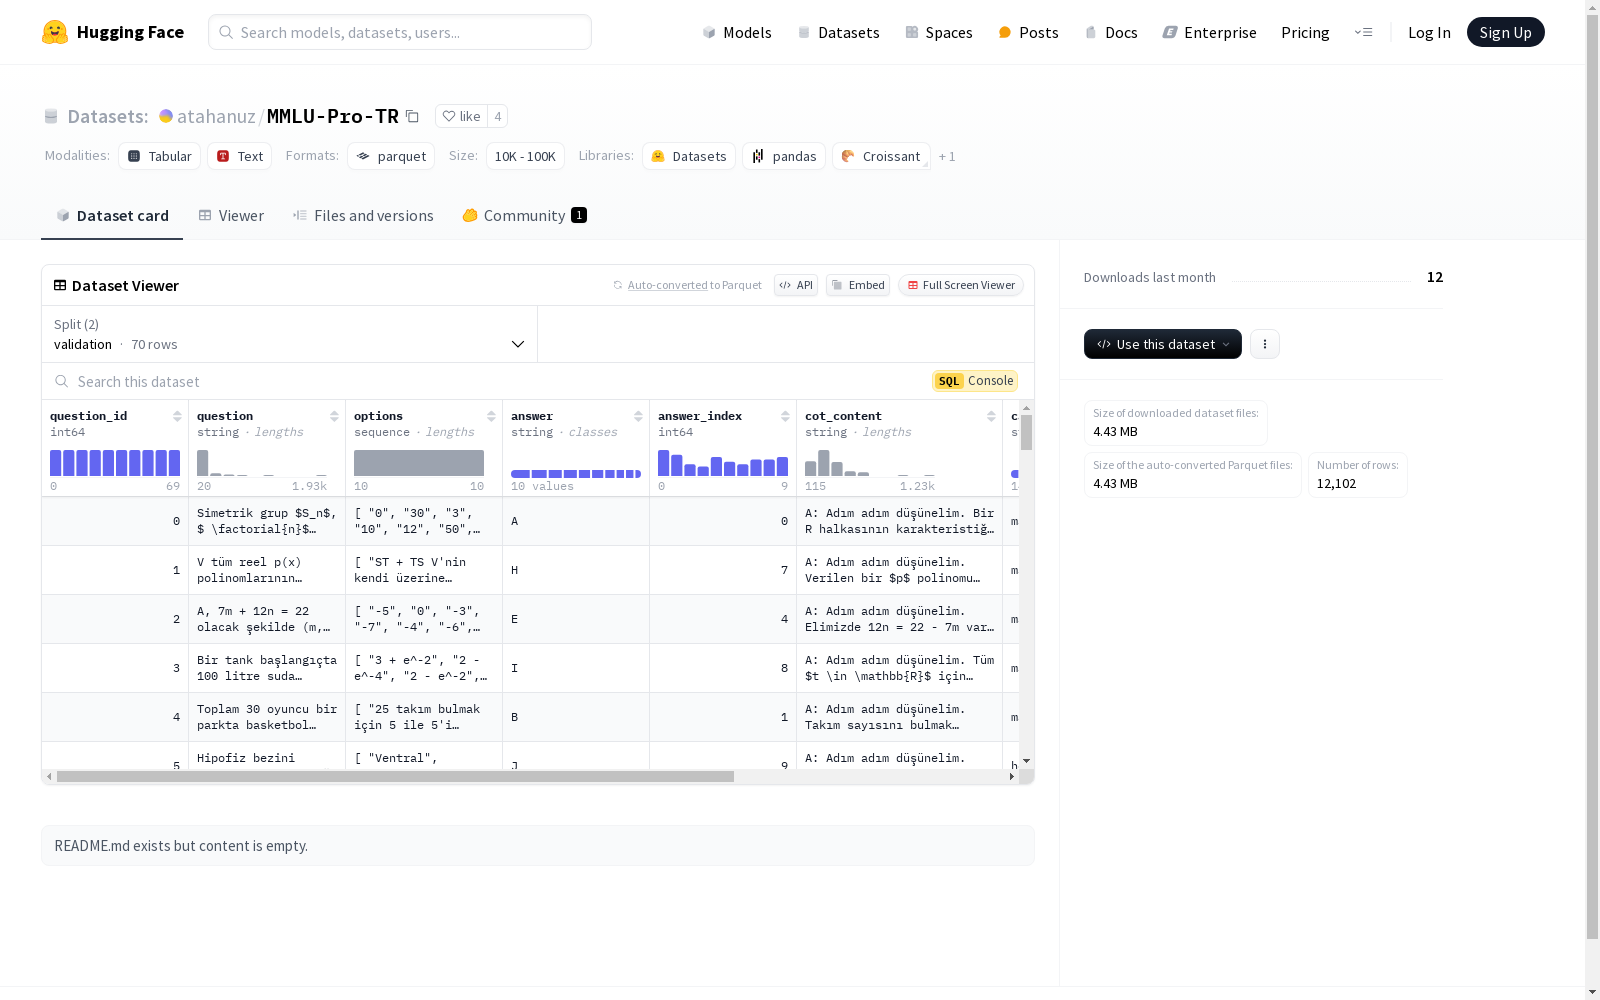Image resolution: width=1600 pixels, height=1000 pixels.
Task: Open Files and versions tab
Action: (x=363, y=215)
